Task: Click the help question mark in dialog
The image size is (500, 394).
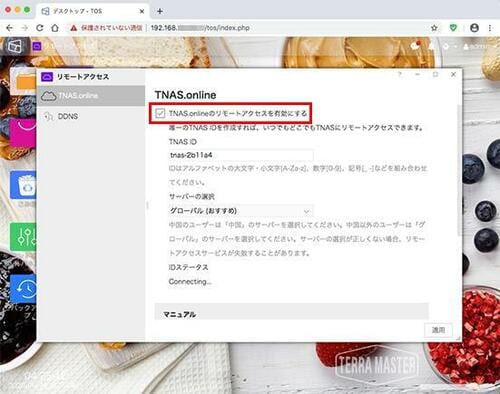Action: pos(400,75)
